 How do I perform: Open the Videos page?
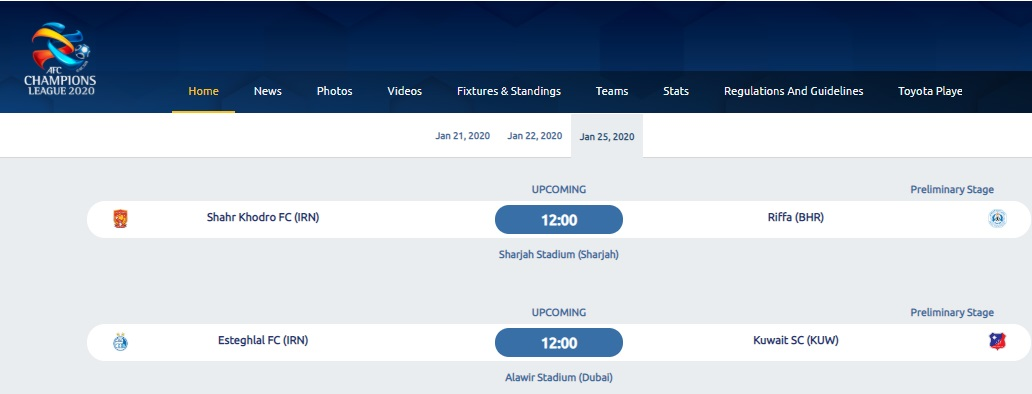tap(405, 91)
